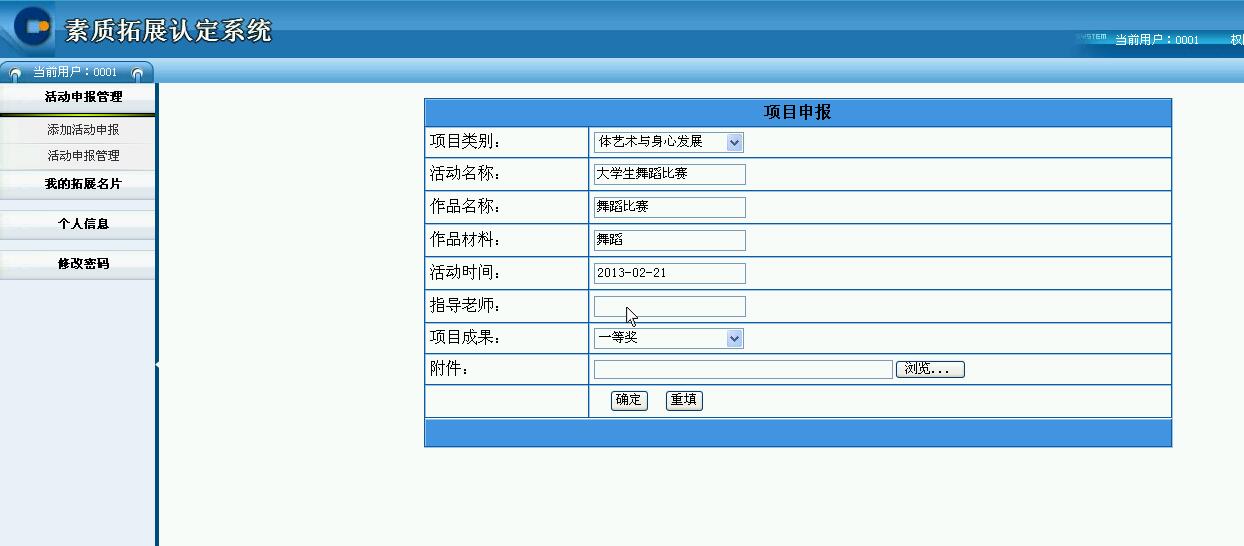Click the 附件 file path field
The height and width of the screenshot is (546, 1244).
pyautogui.click(x=743, y=369)
